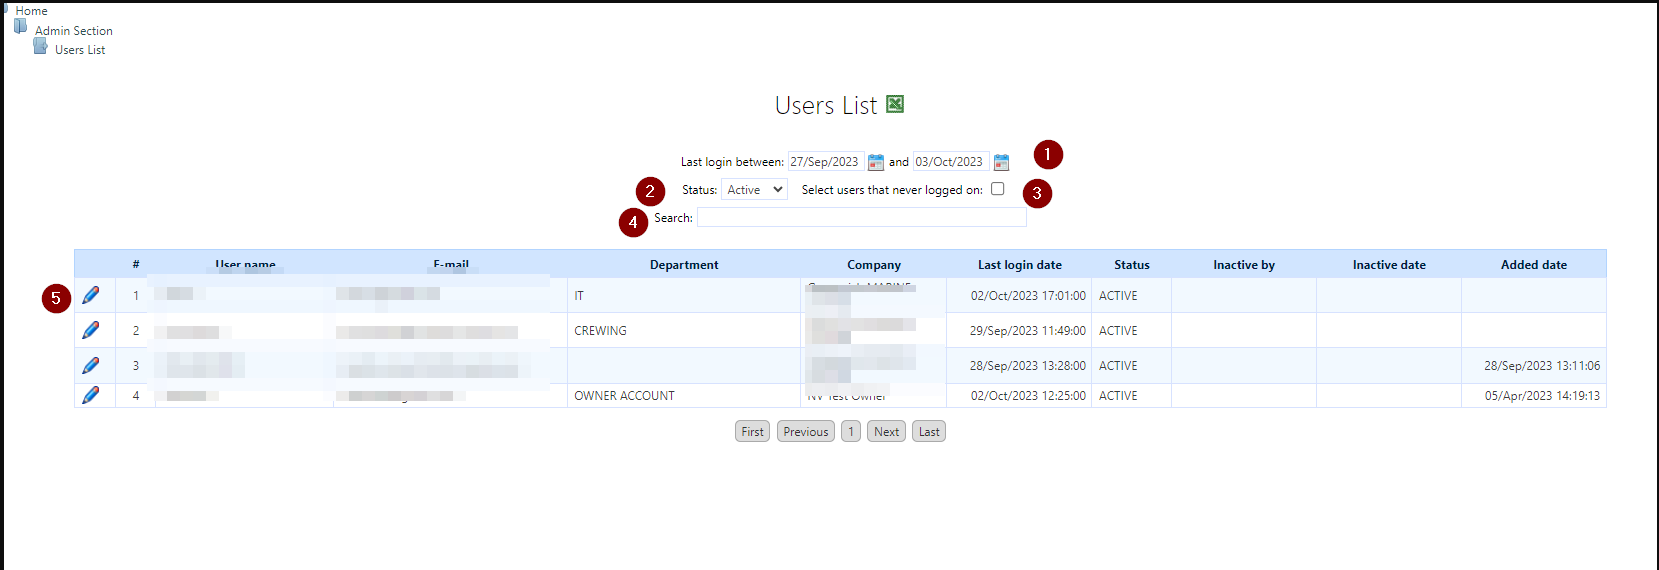Click the Search input field
Screen dimensions: 1659x570
coord(861,218)
